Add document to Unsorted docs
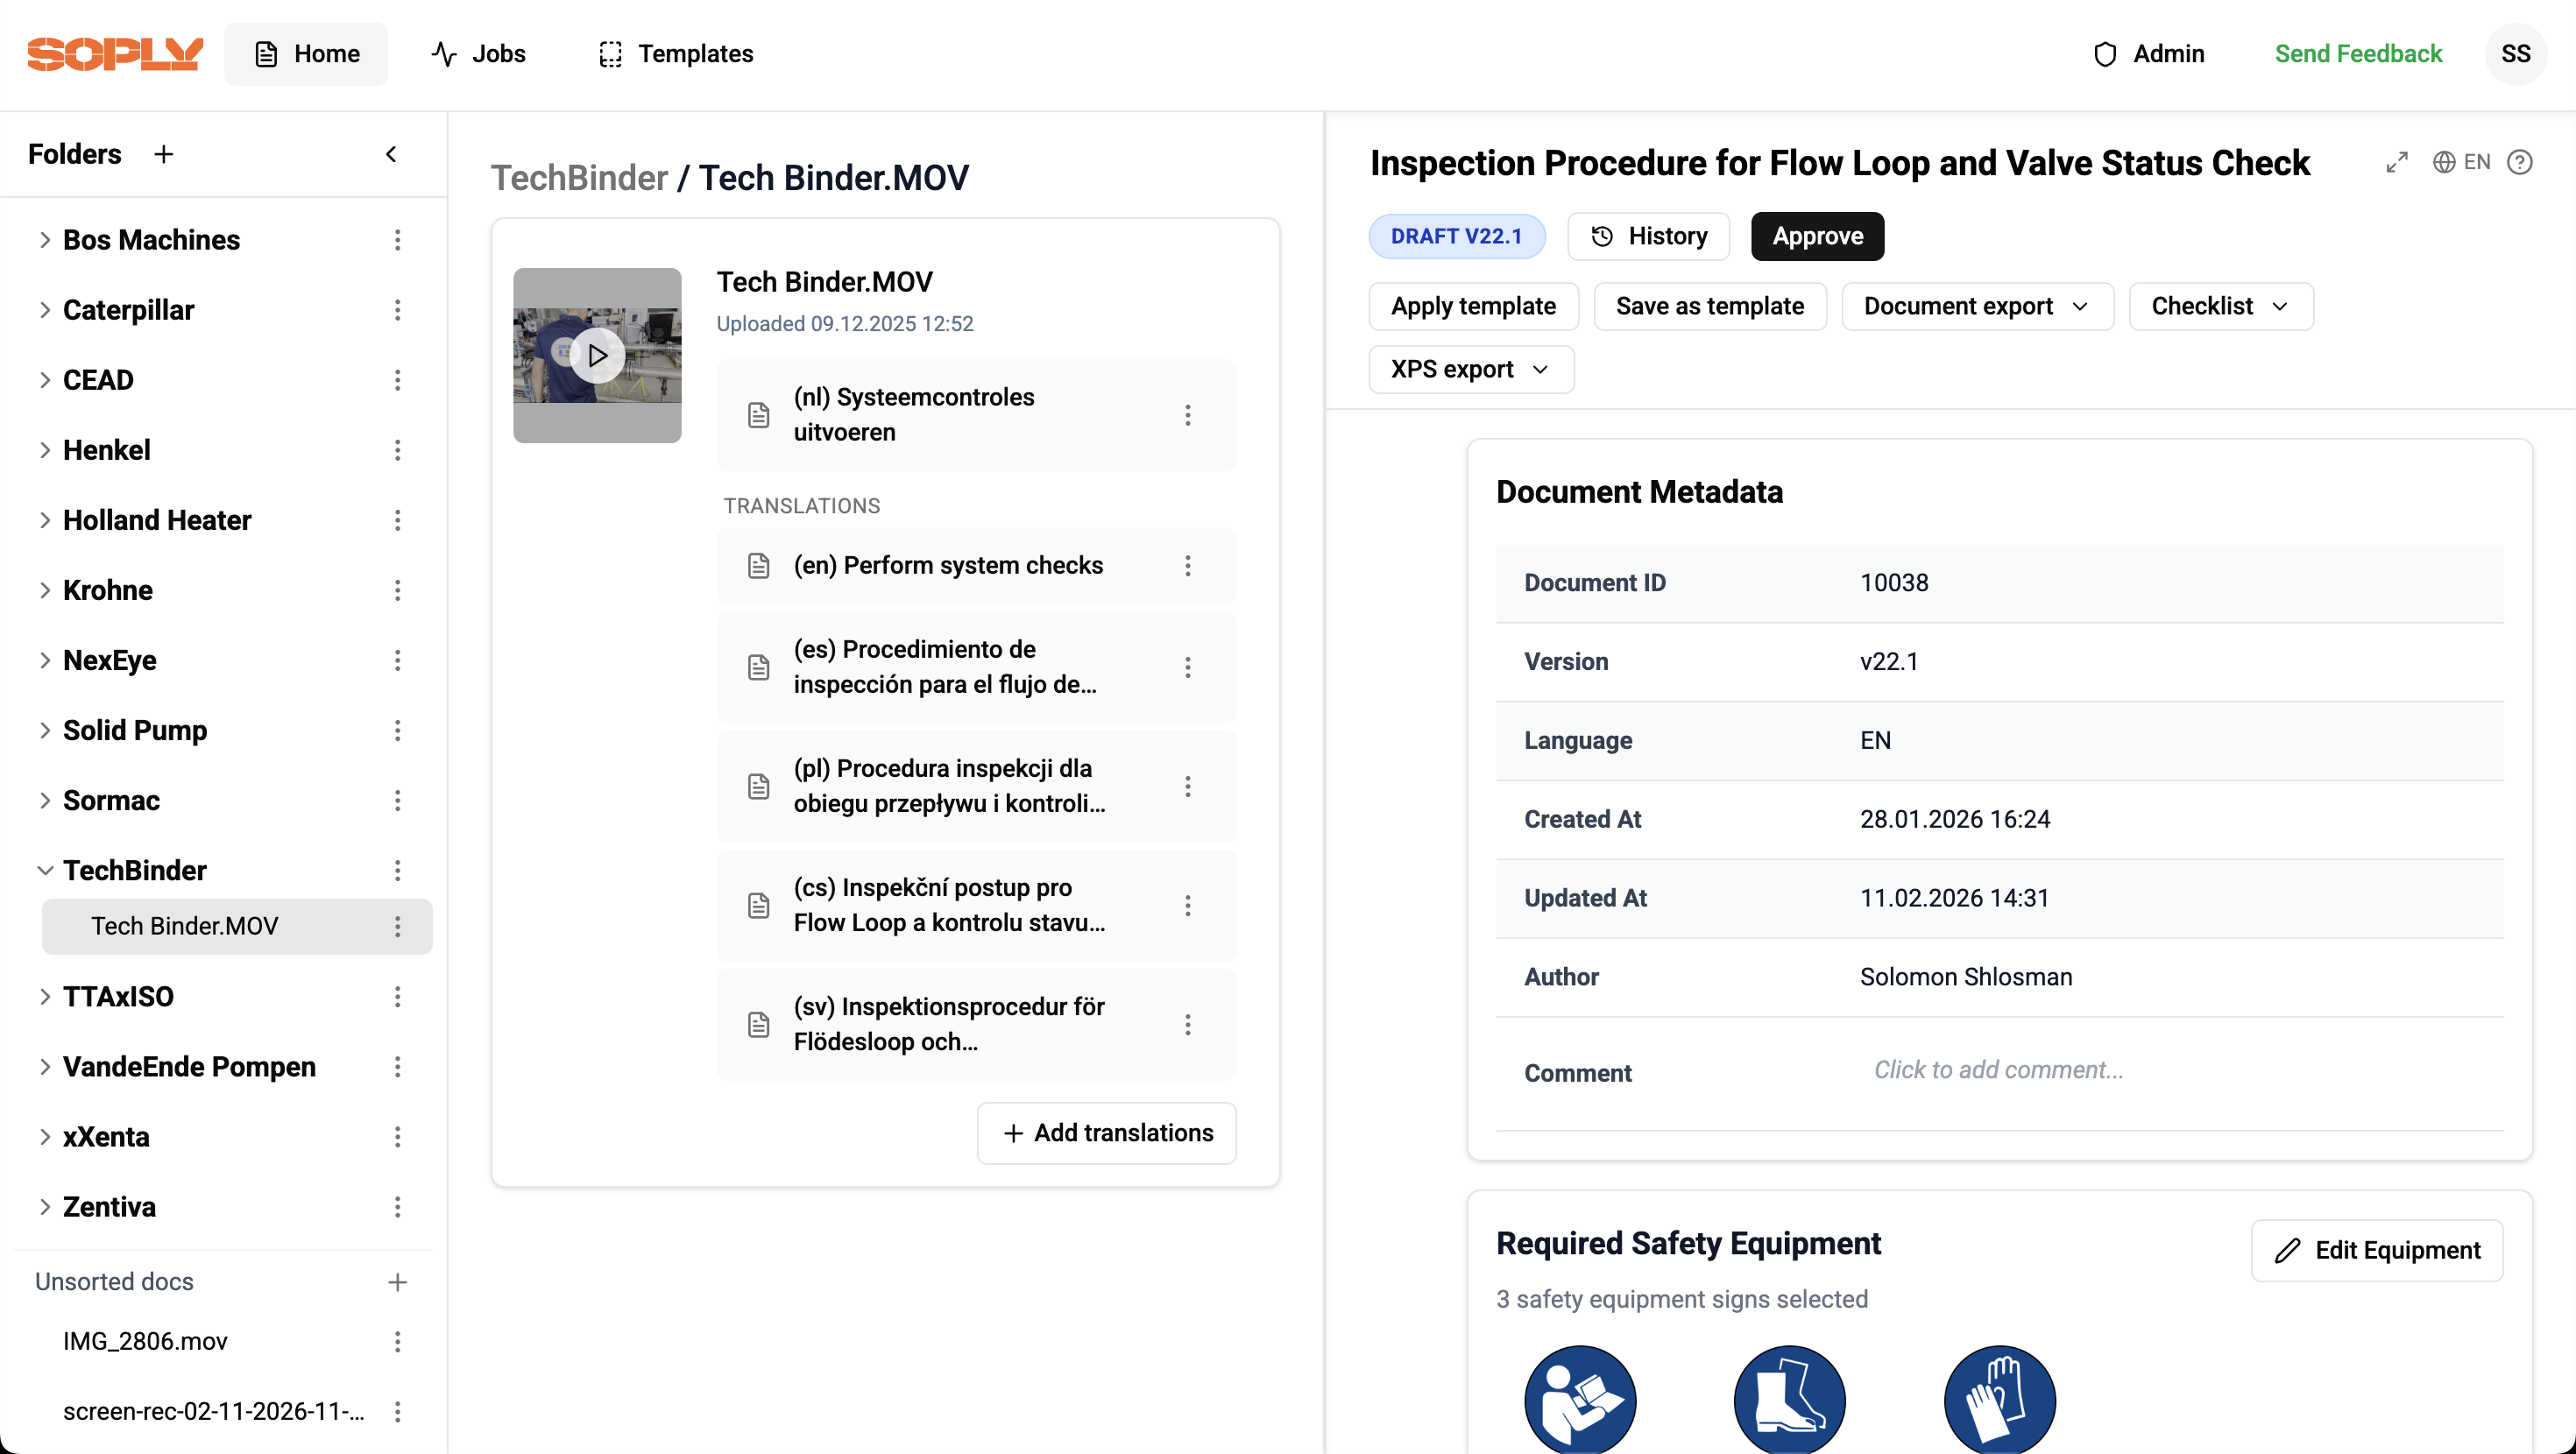 point(397,1282)
